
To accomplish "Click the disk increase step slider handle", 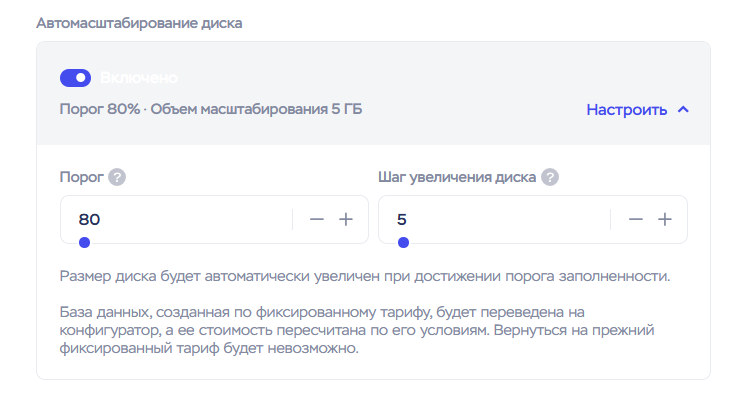I will (x=403, y=242).
